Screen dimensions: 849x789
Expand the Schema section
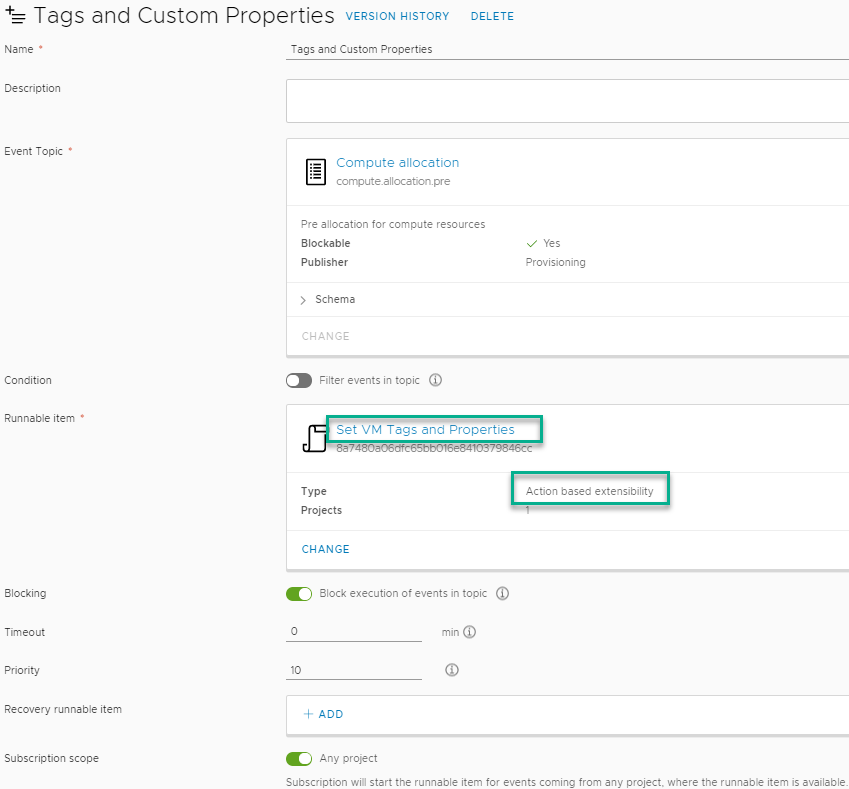303,300
